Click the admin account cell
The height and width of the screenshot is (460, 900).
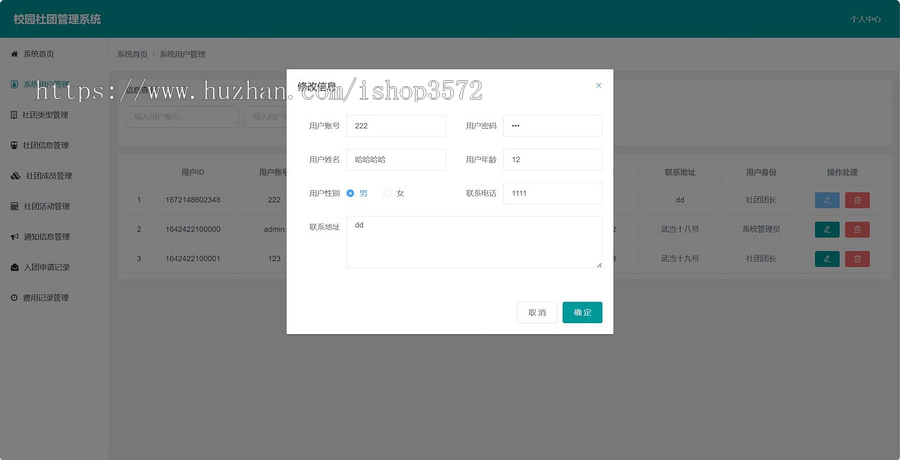(x=274, y=229)
